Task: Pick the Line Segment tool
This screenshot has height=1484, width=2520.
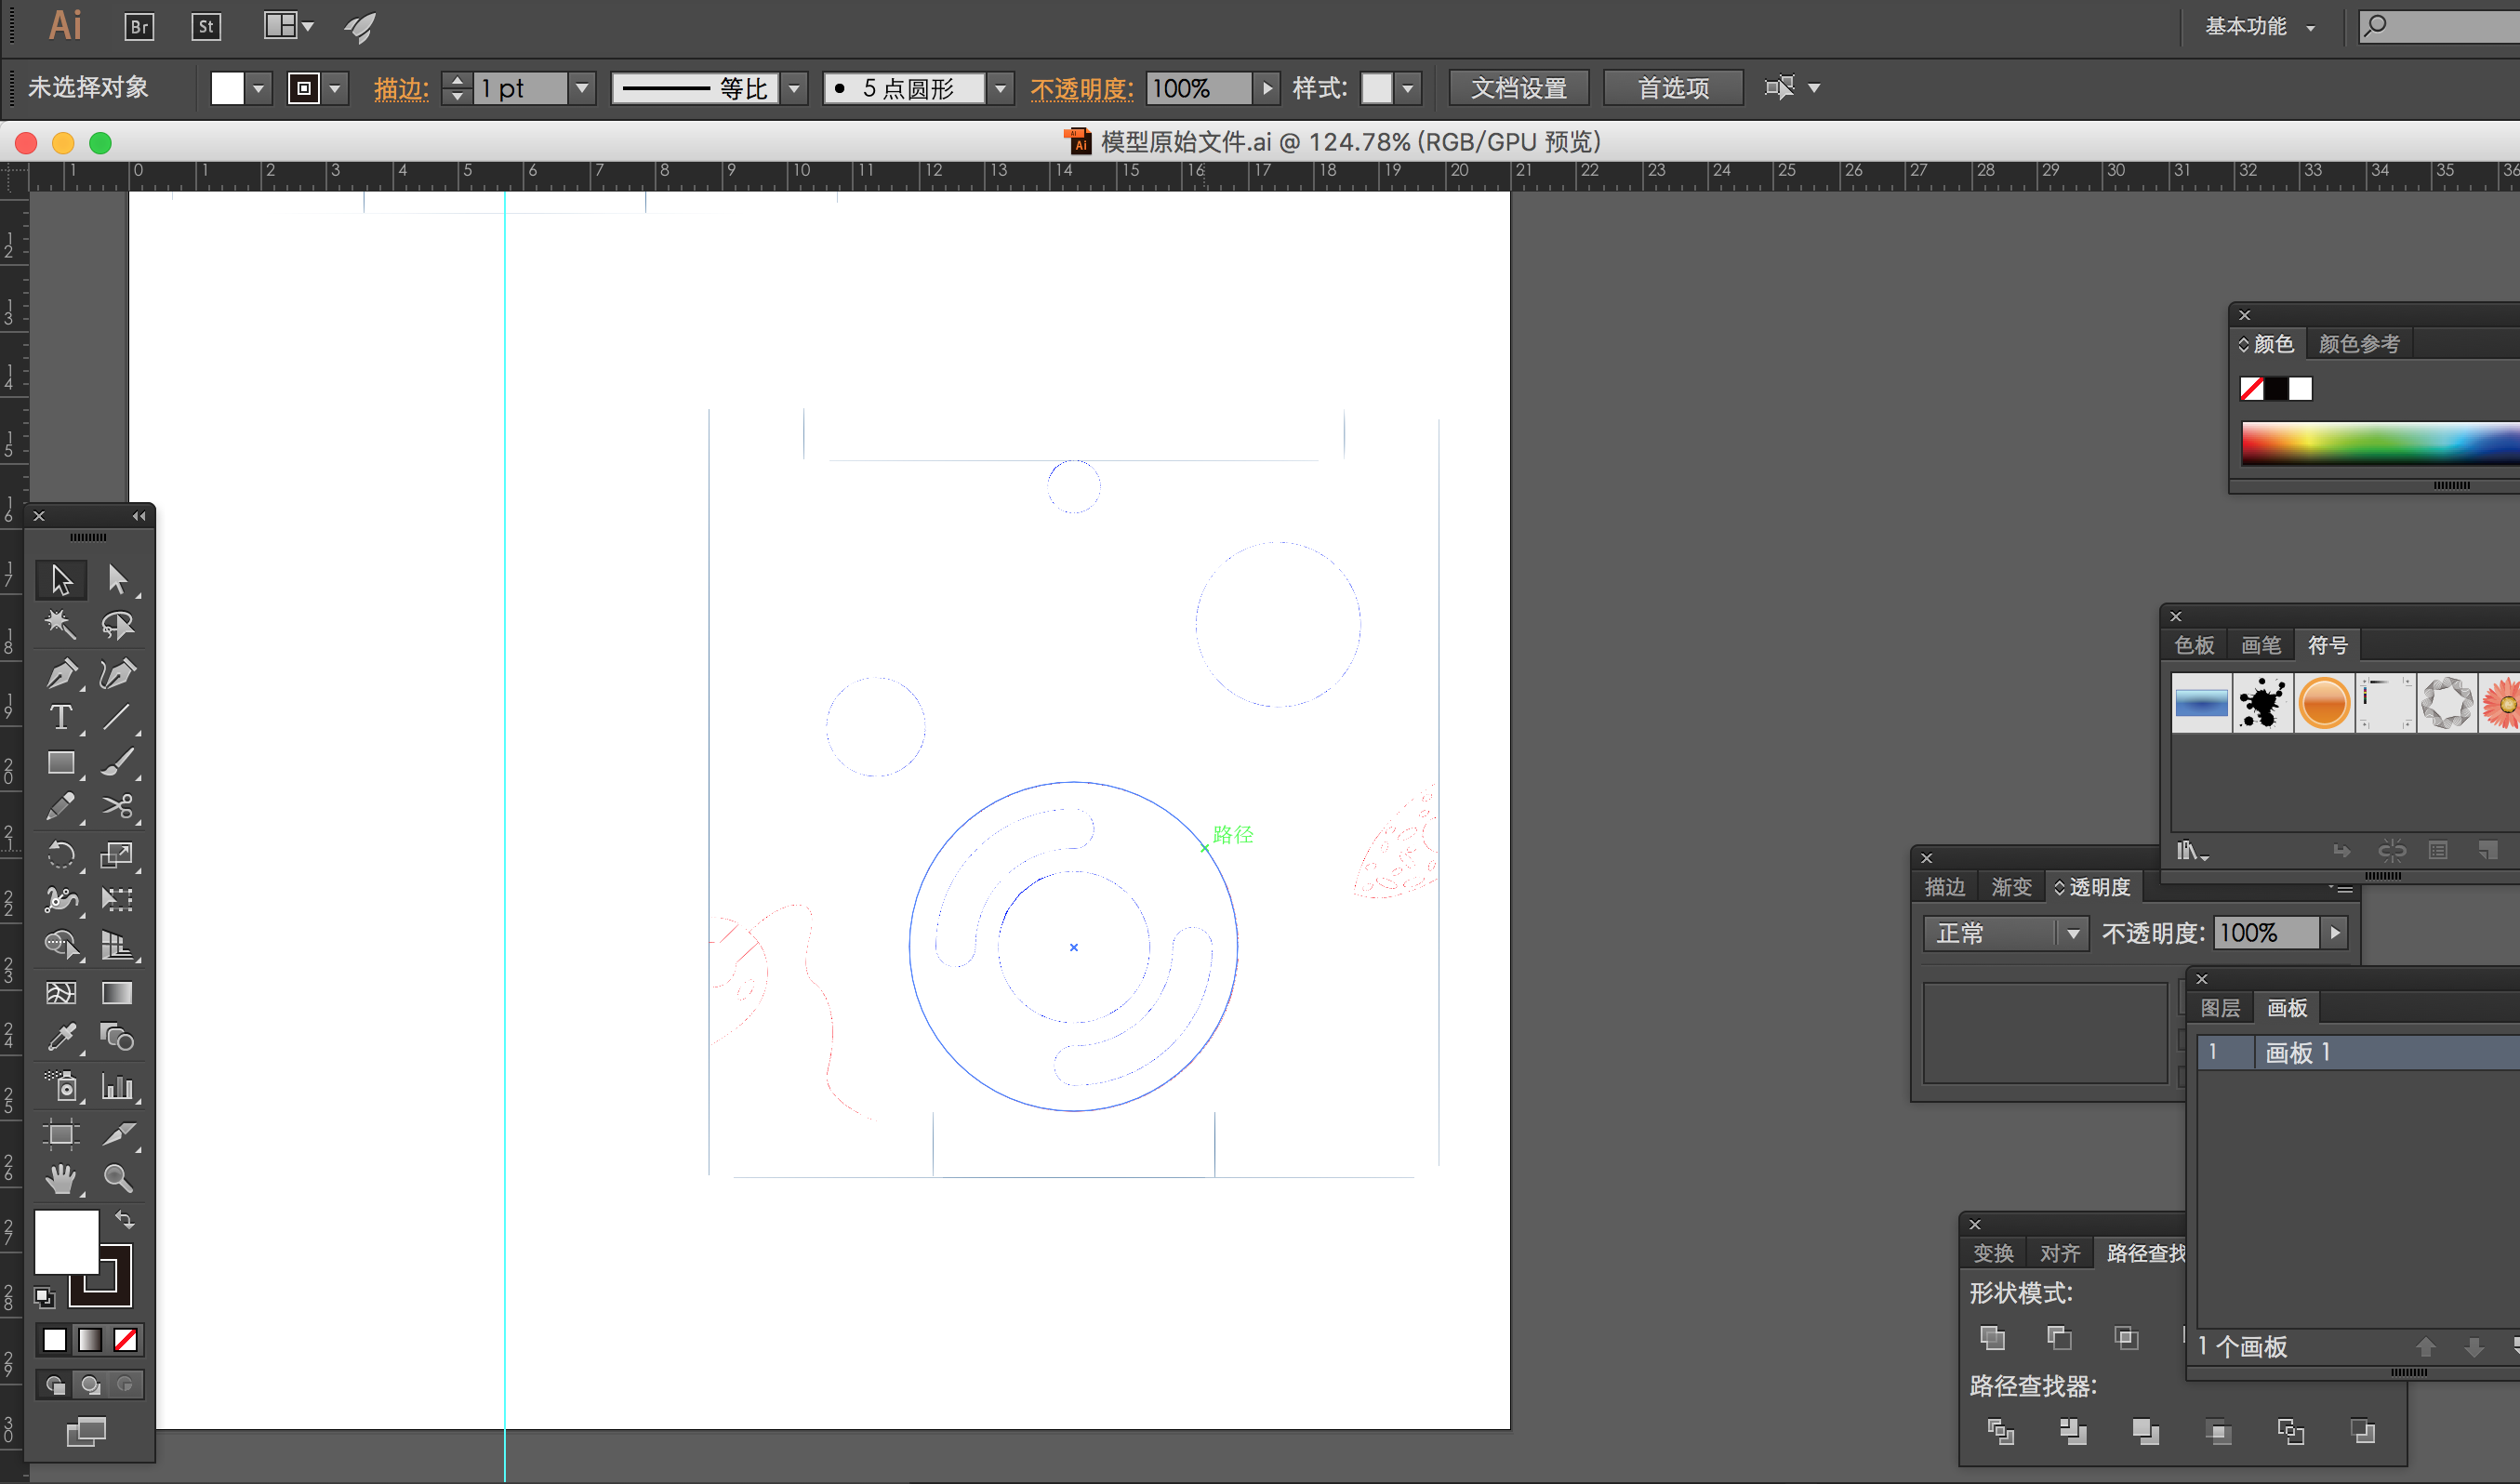Action: click(117, 717)
